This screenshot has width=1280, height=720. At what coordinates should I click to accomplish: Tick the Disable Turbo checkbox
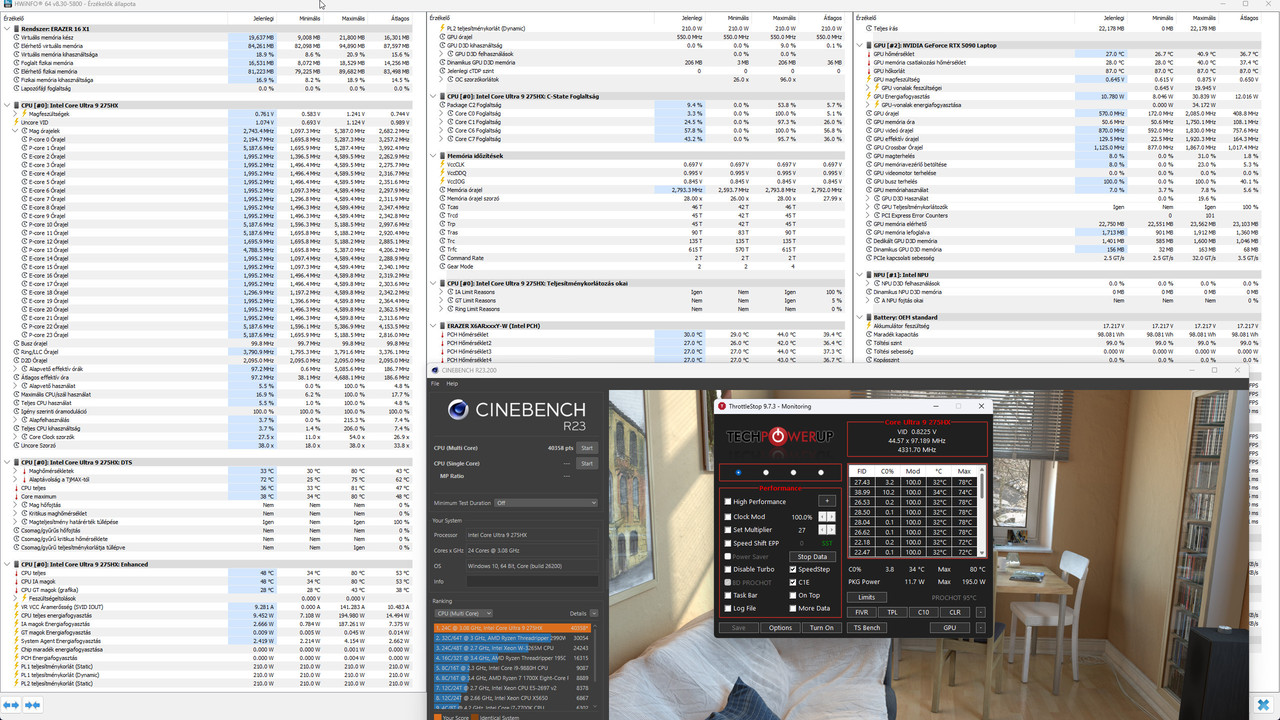727,569
